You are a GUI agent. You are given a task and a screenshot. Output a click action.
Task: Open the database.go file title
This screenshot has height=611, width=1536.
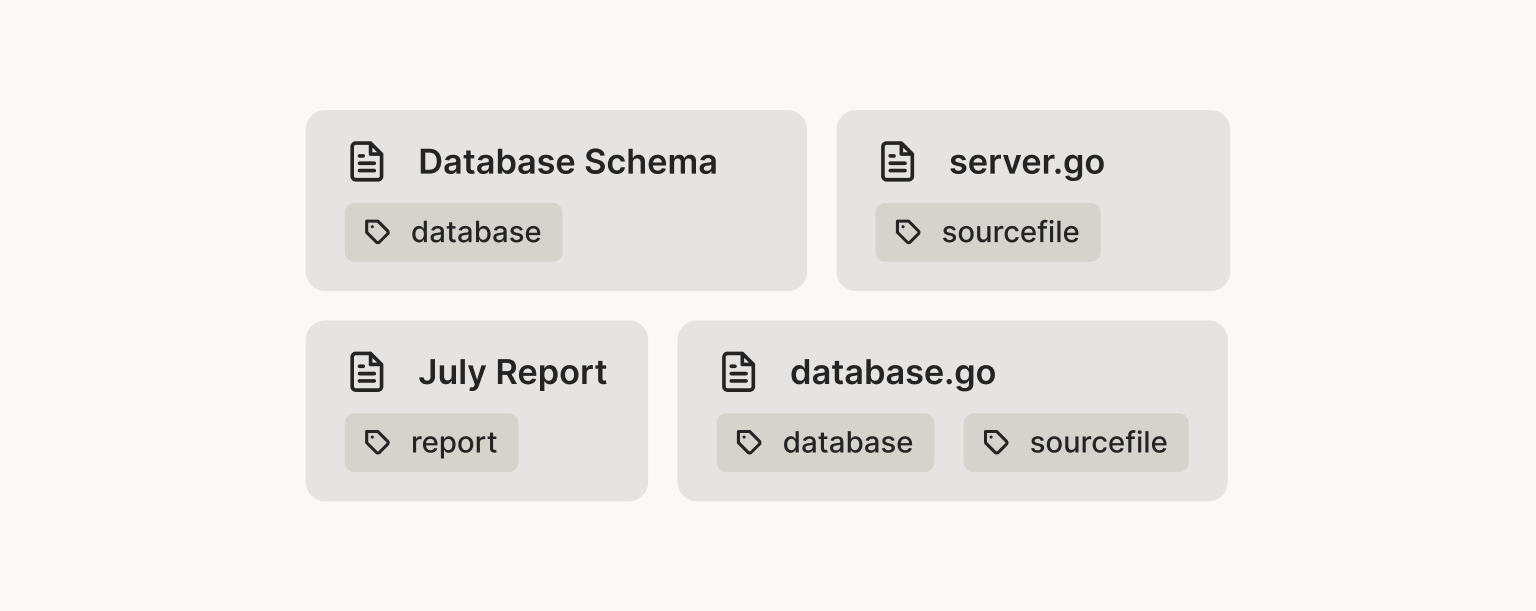(892, 372)
